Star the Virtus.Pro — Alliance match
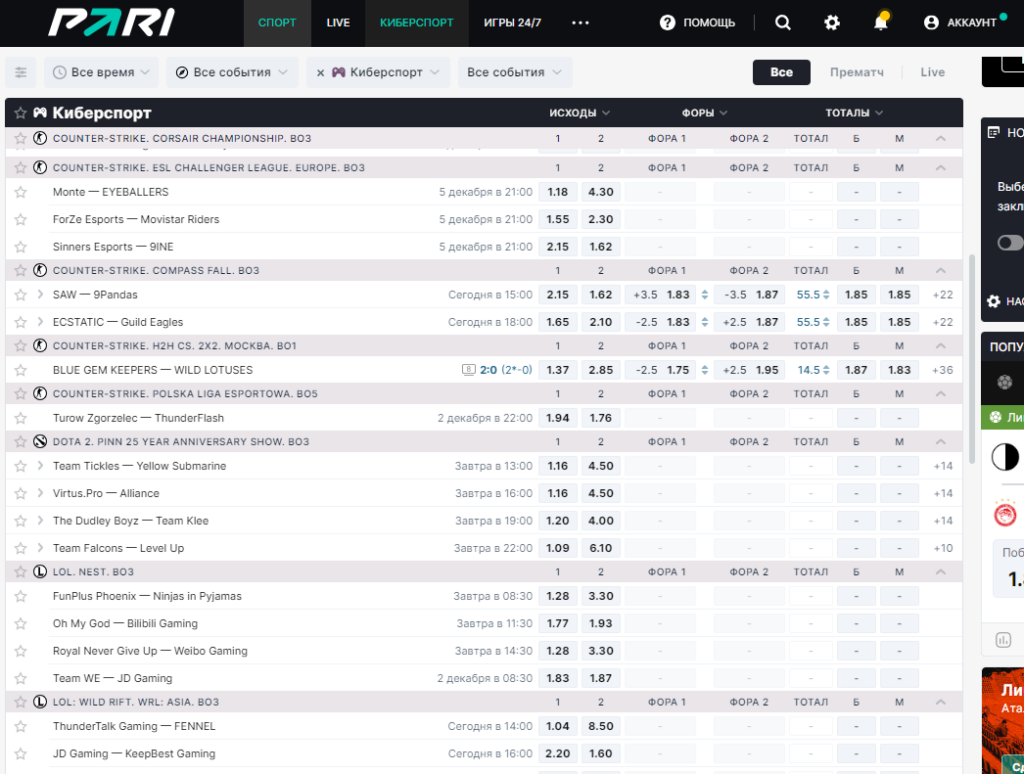Image resolution: width=1024 pixels, height=774 pixels. [20, 493]
